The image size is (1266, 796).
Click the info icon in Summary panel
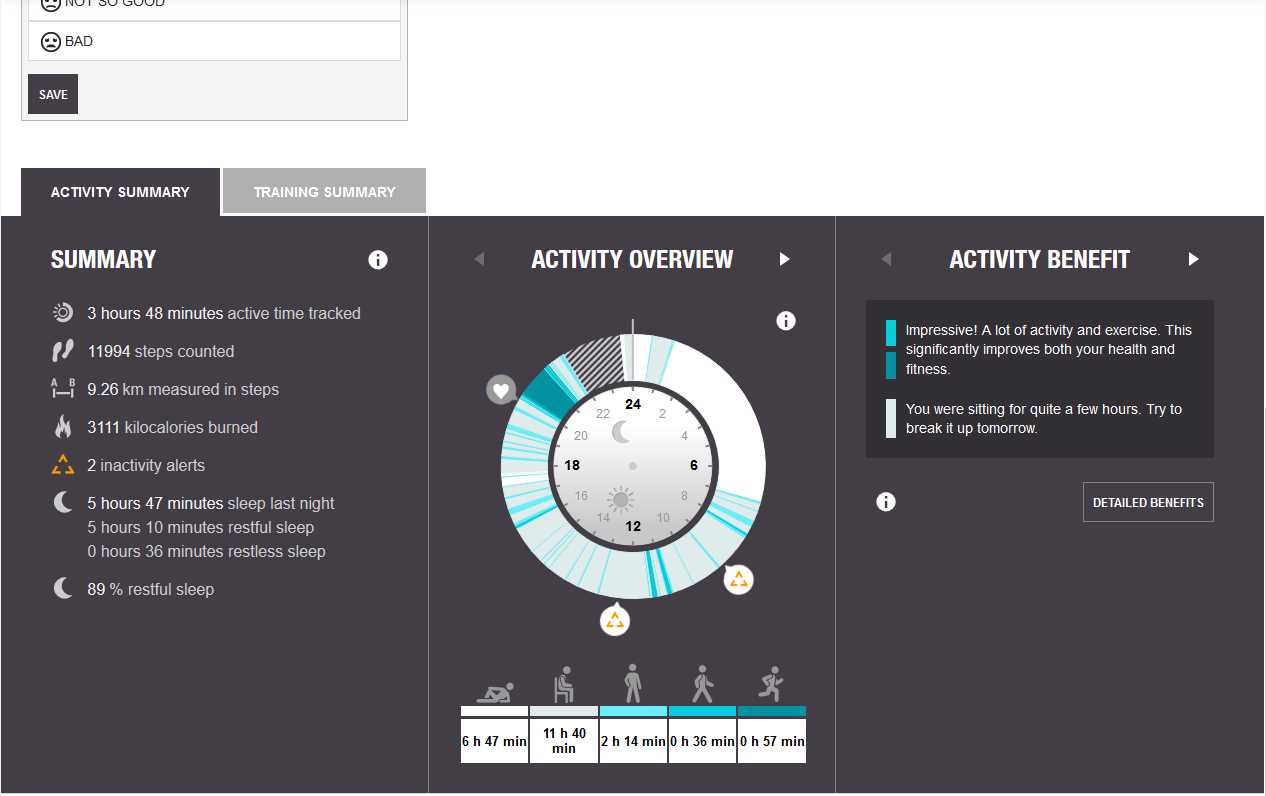click(378, 260)
